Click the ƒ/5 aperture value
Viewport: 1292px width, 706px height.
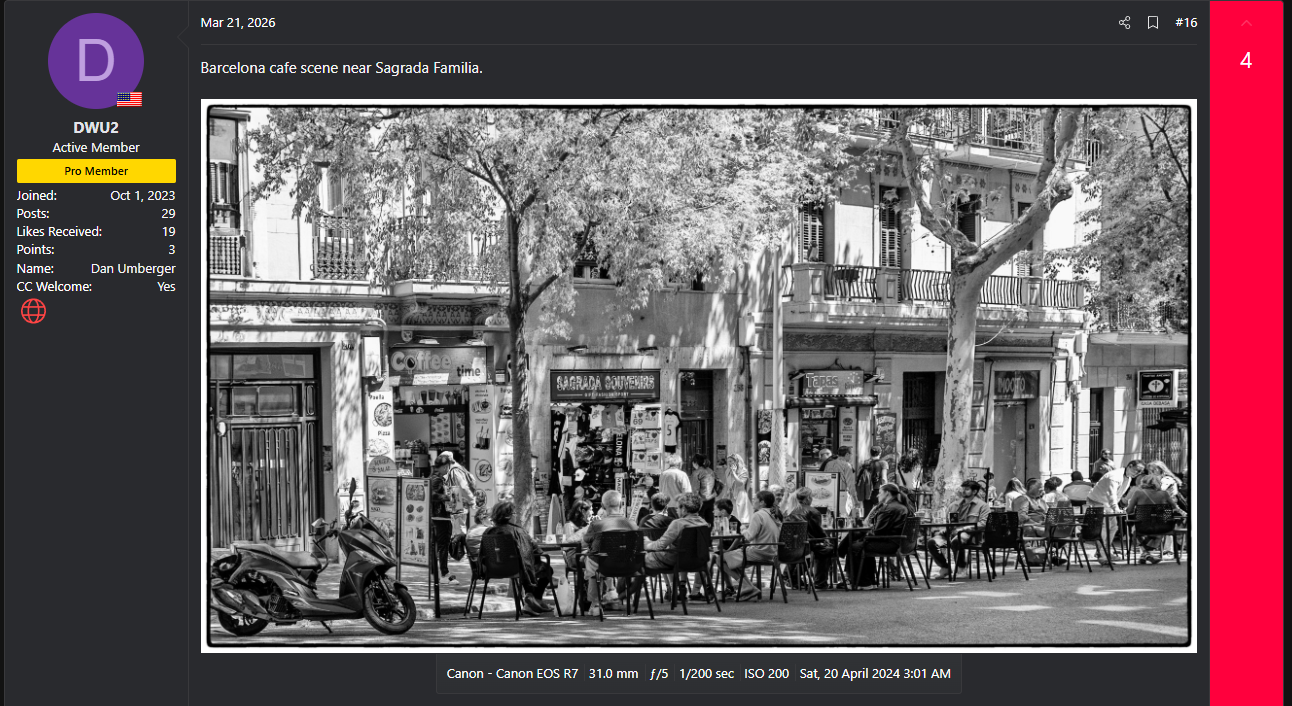658,674
